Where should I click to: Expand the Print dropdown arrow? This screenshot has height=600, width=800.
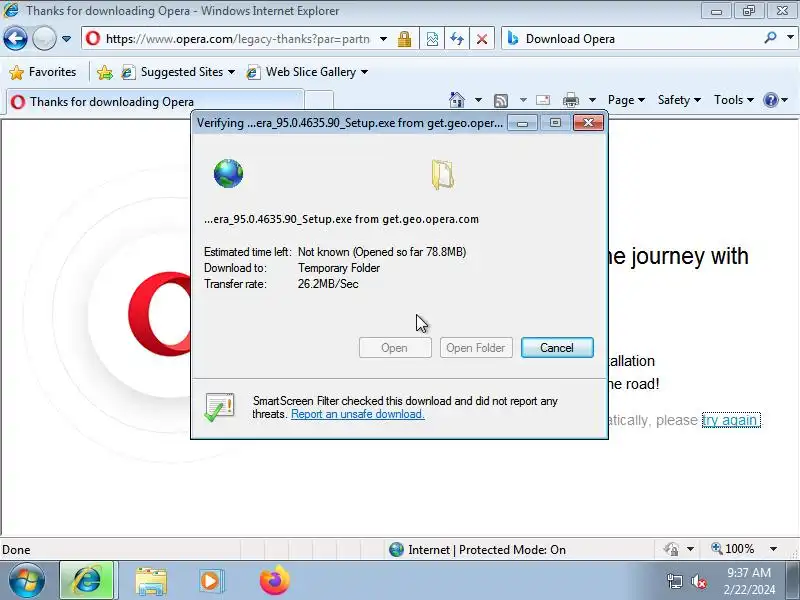click(592, 100)
